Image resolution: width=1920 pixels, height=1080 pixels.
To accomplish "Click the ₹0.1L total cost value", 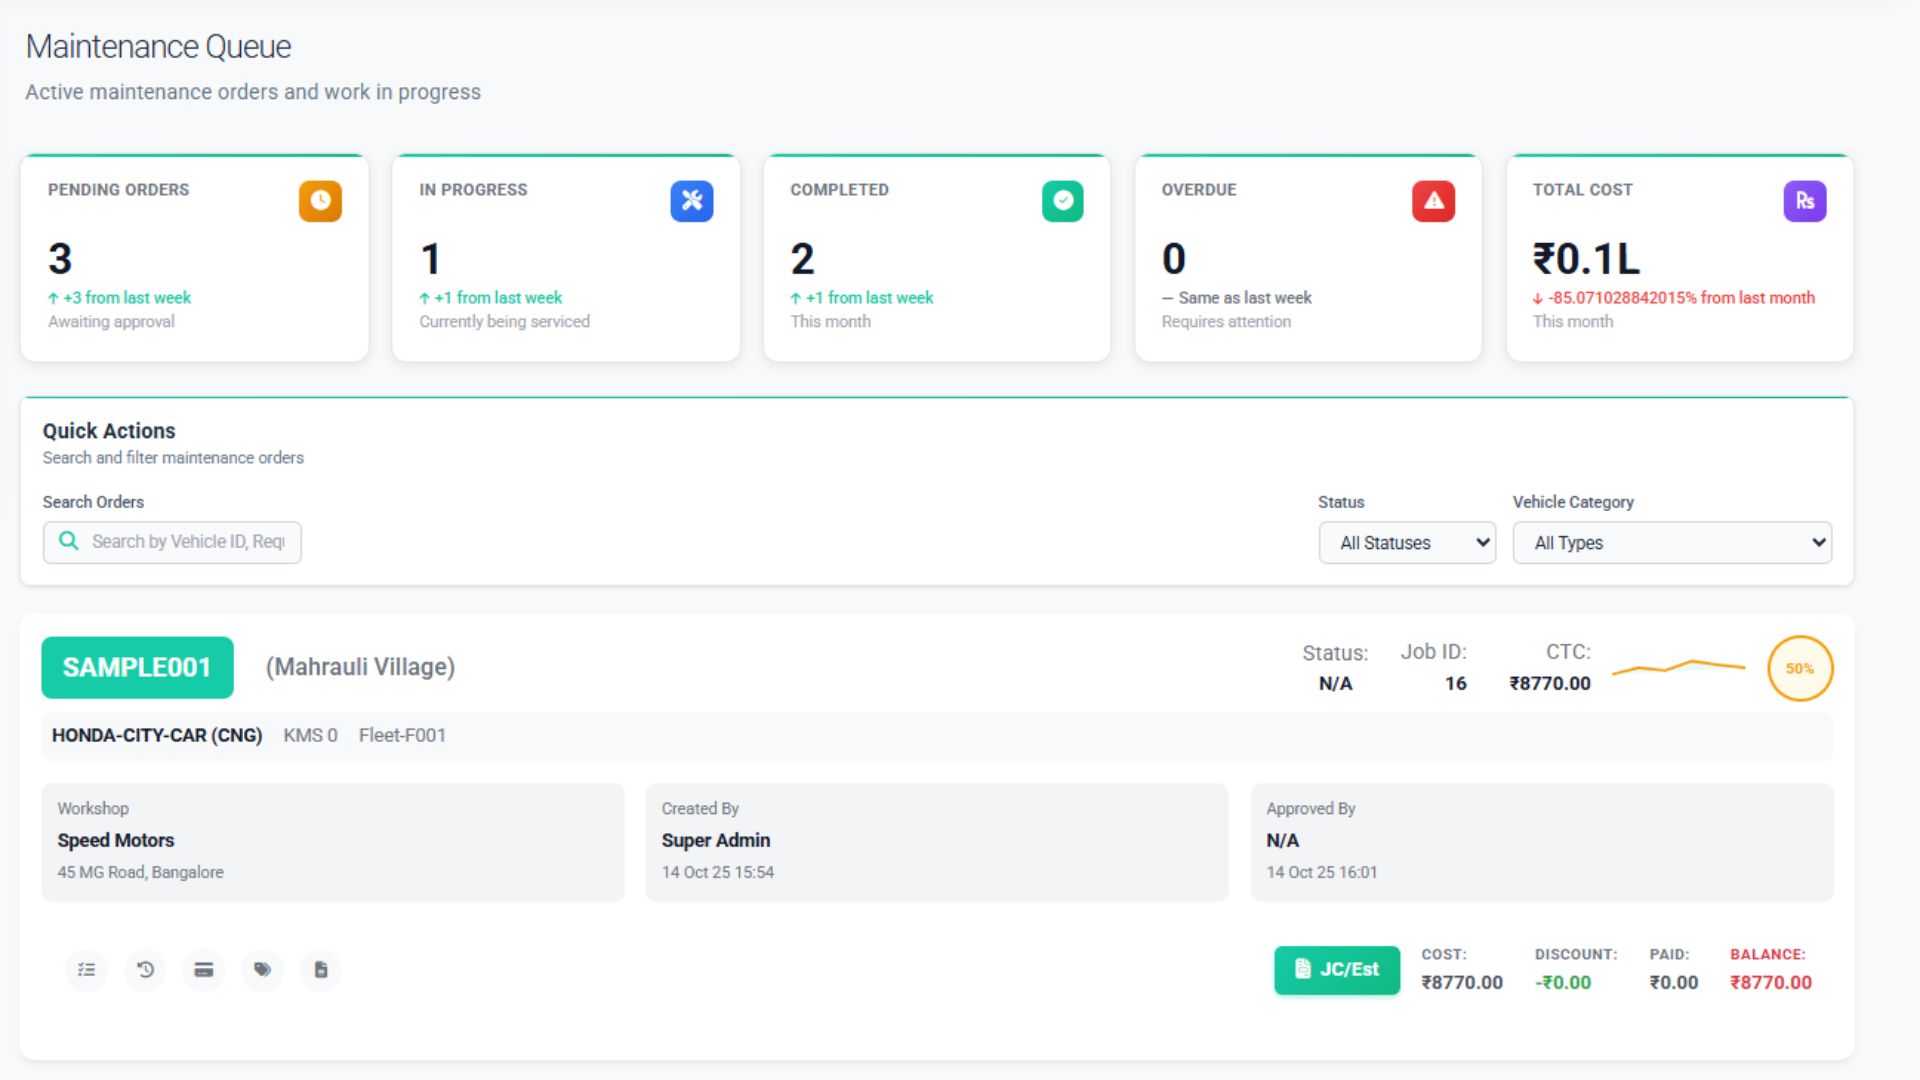I will coord(1587,259).
